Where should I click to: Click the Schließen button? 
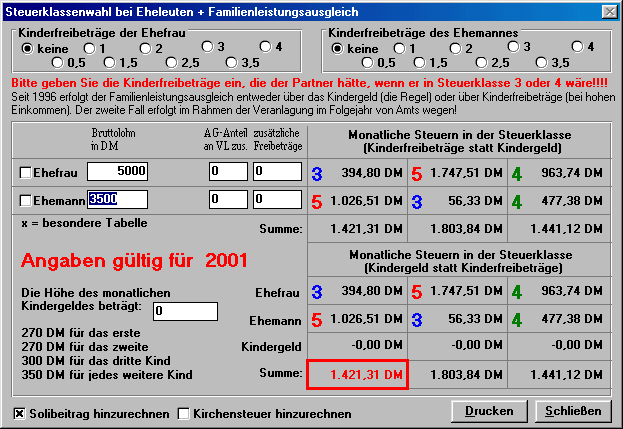(x=573, y=411)
